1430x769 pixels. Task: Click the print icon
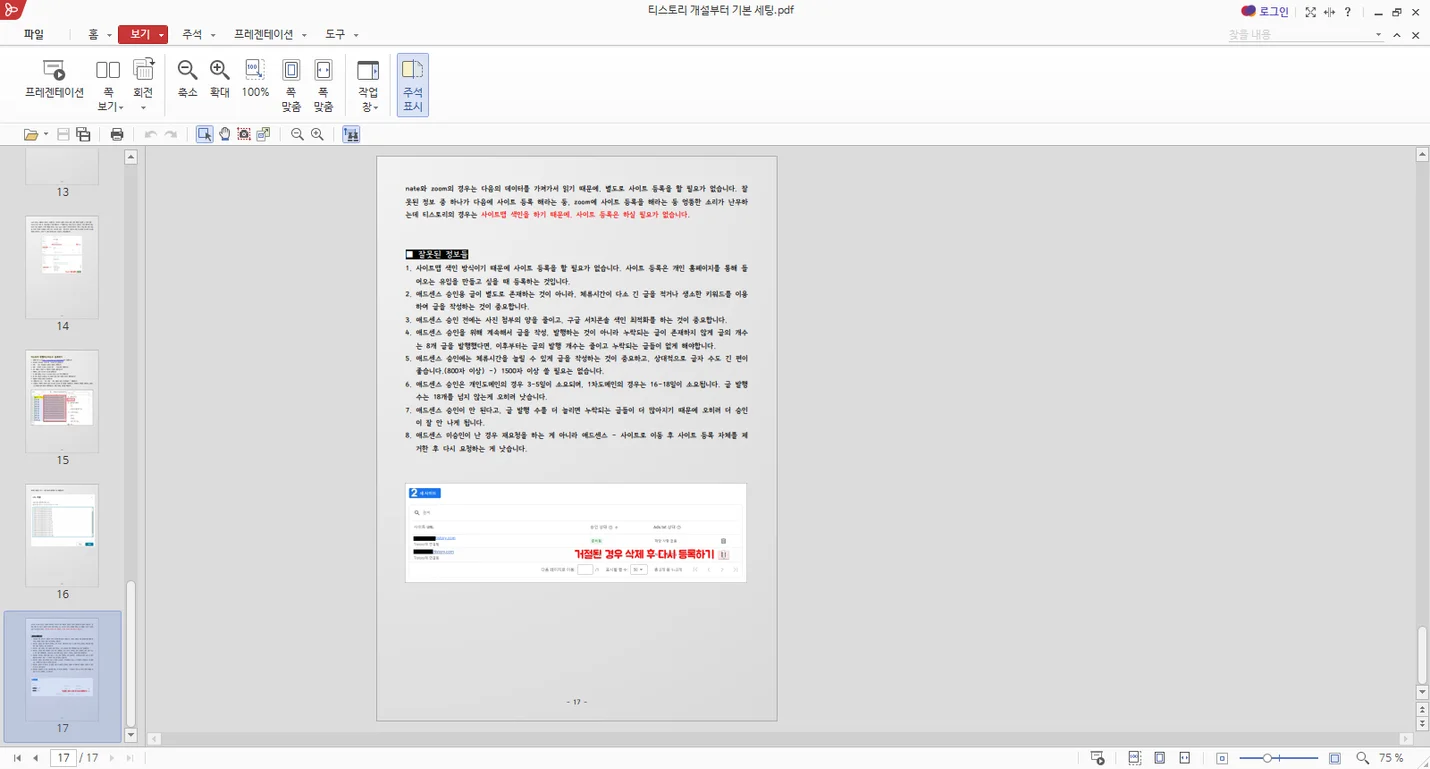coord(117,134)
